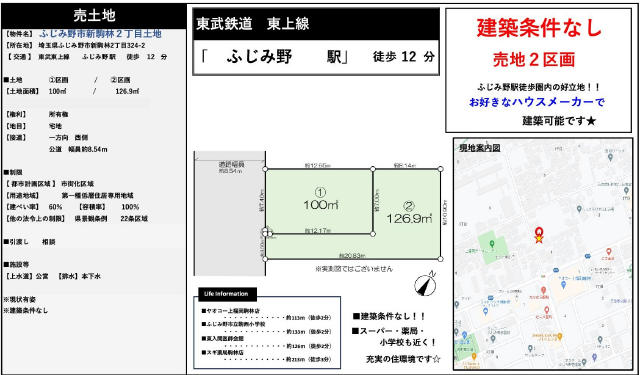The height and width of the screenshot is (375, 640).
Task: Select the 126.9㎡ lot area label
Action: [409, 219]
